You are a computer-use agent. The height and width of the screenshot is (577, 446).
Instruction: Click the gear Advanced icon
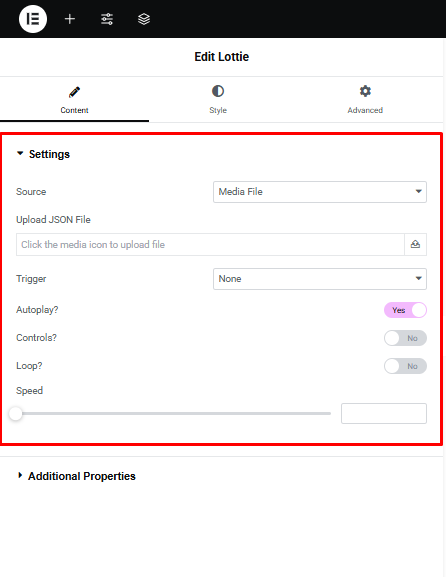(x=365, y=91)
